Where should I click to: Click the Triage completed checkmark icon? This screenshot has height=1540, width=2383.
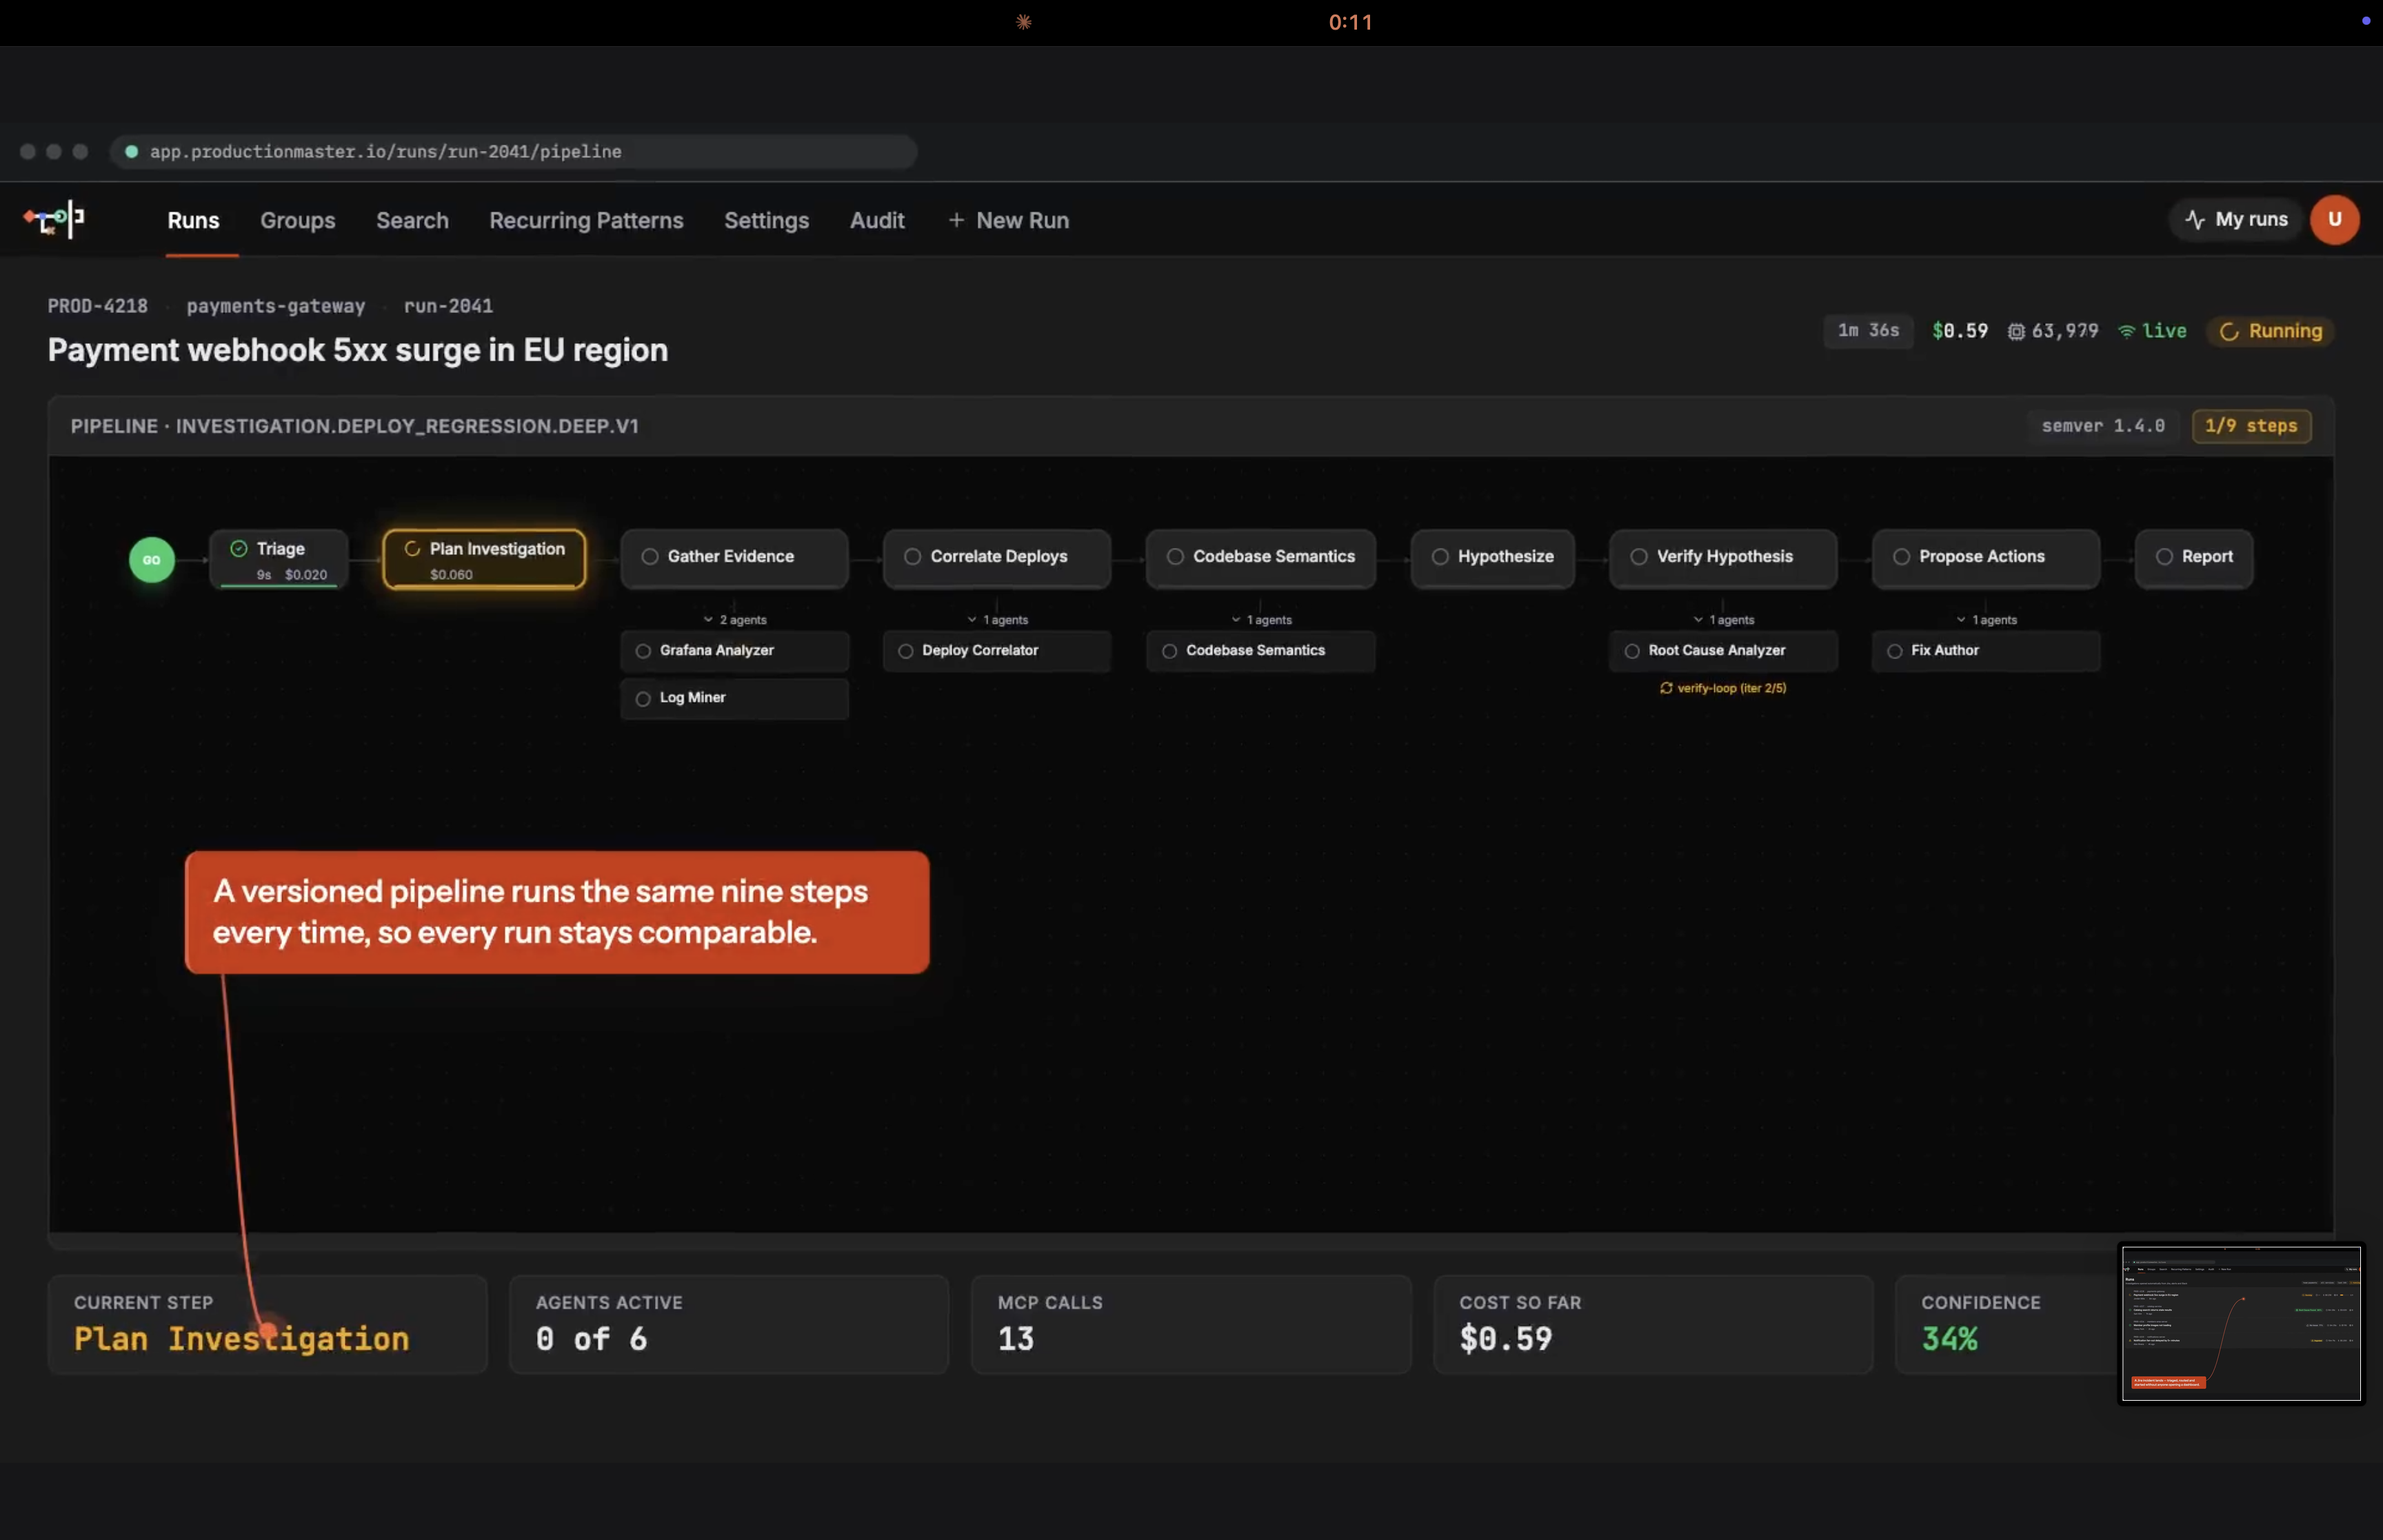tap(239, 548)
